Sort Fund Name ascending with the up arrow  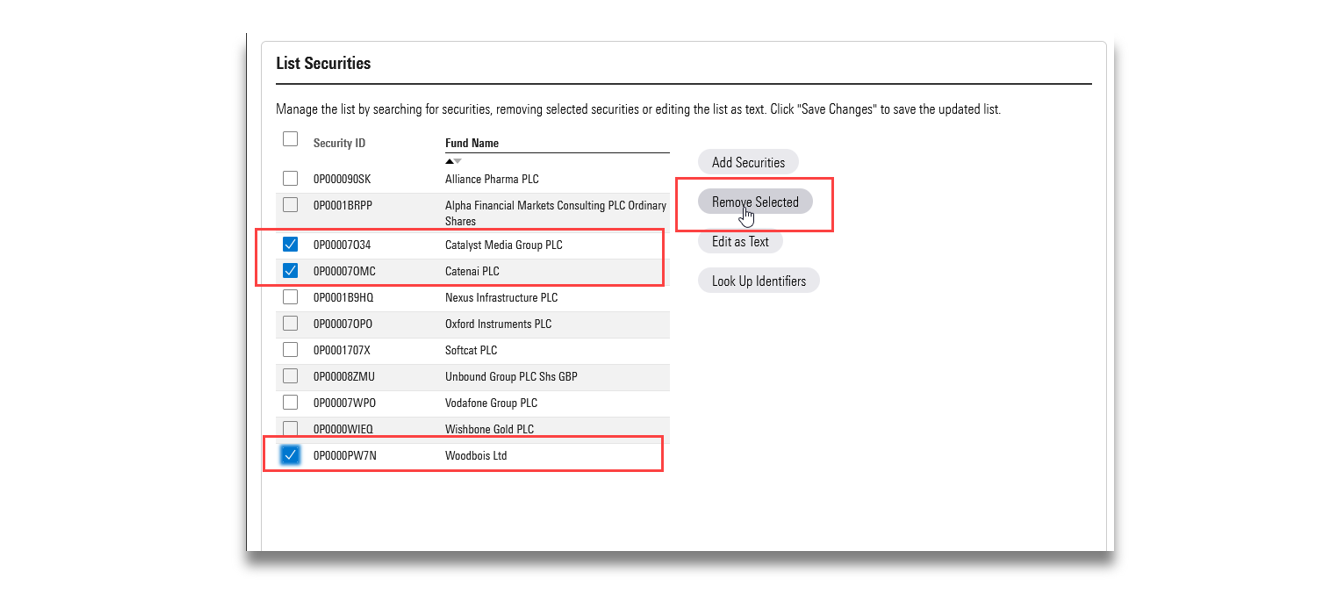449,159
